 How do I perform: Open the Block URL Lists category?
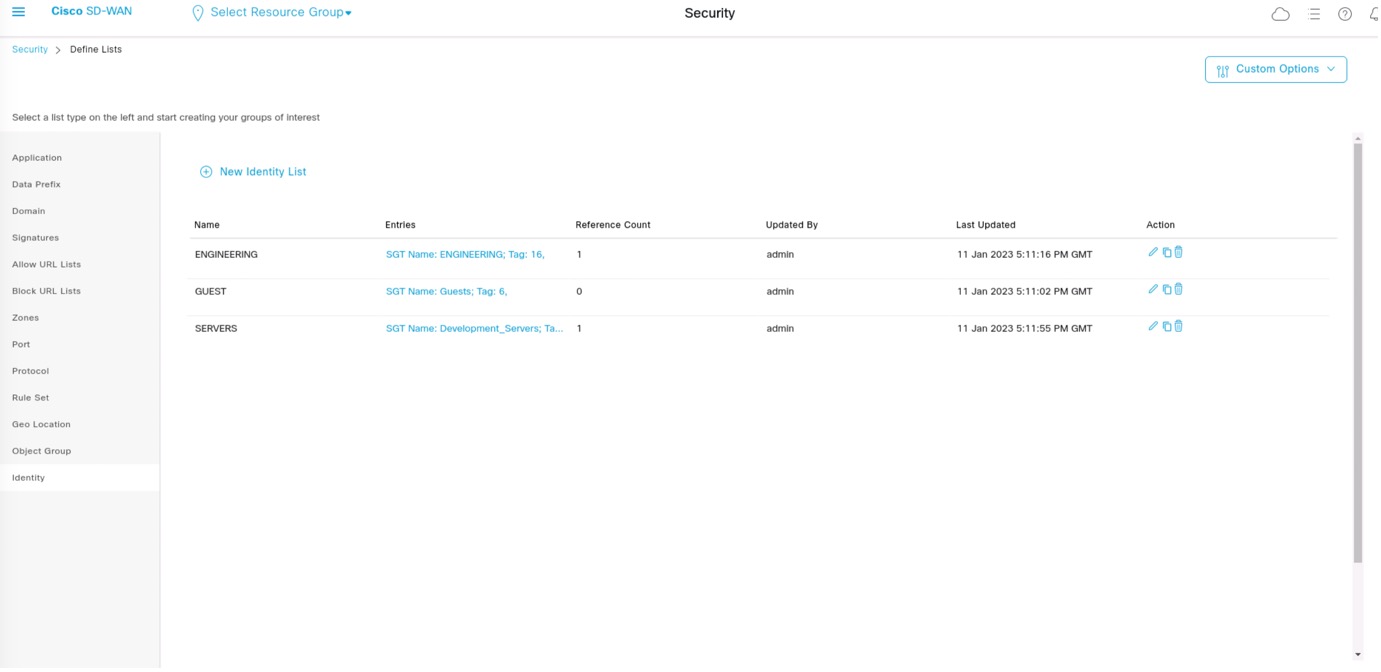[x=46, y=290]
